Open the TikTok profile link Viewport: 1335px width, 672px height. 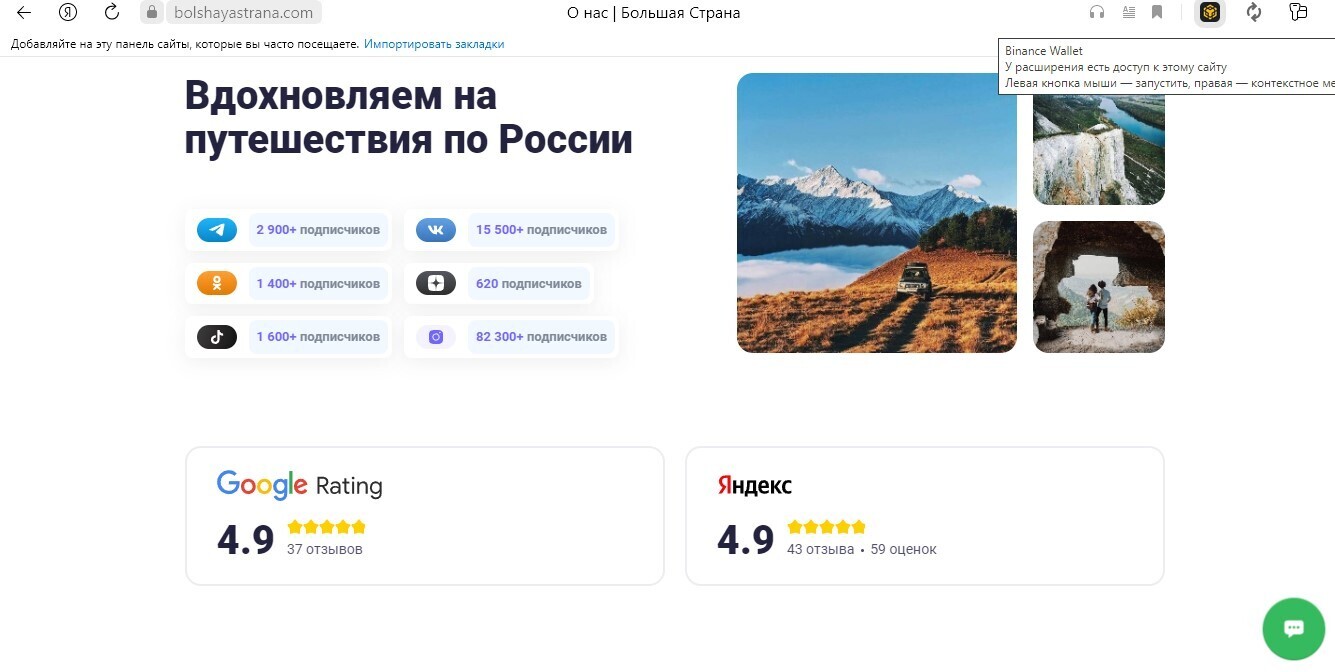[288, 336]
